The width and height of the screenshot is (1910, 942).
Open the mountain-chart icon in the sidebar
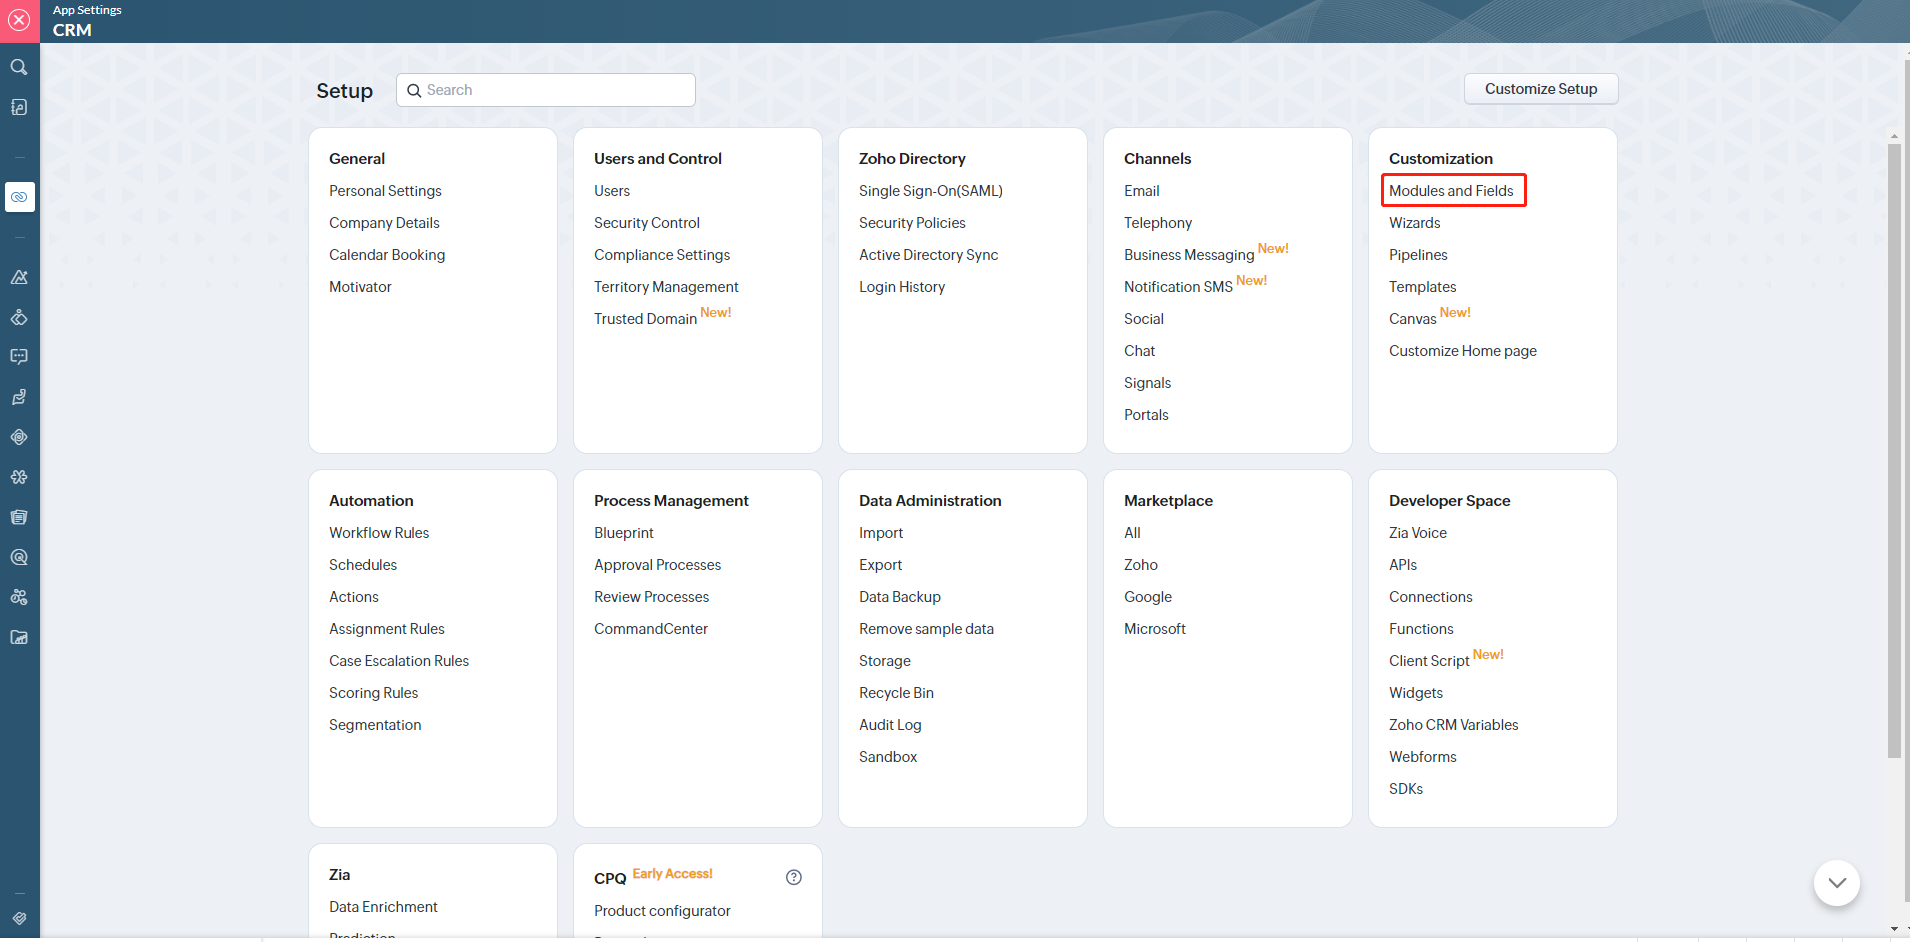click(x=19, y=277)
